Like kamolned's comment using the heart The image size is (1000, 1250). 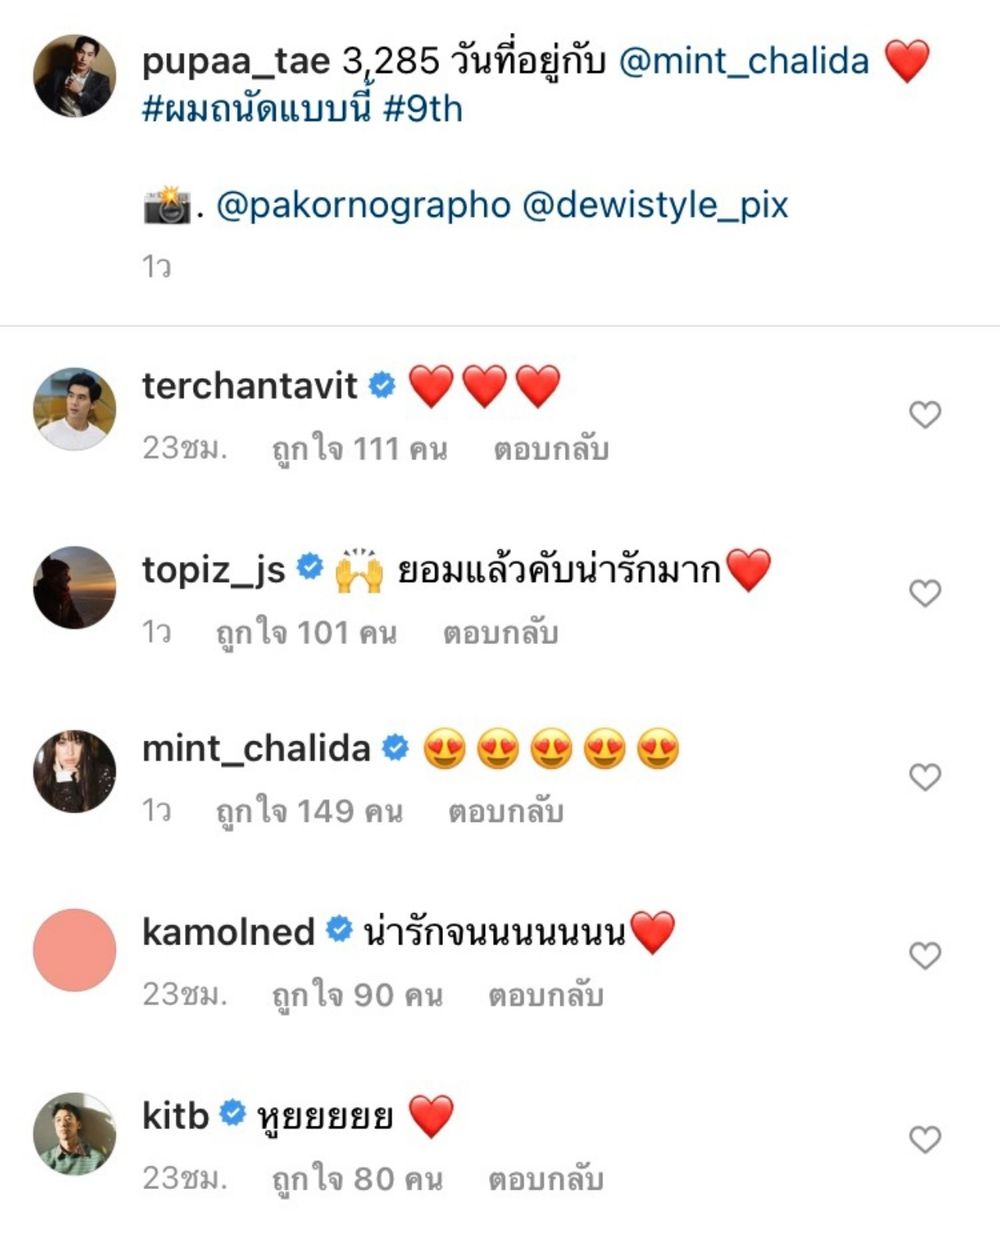(925, 955)
